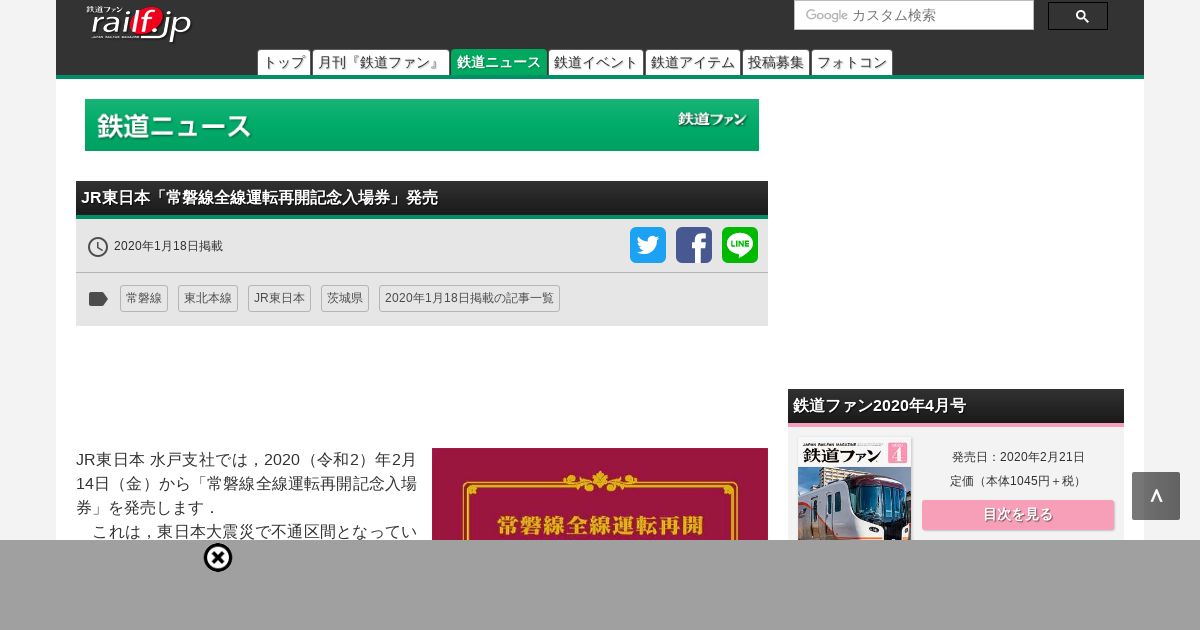Select the 鉄道ニュース tab

point(499,62)
